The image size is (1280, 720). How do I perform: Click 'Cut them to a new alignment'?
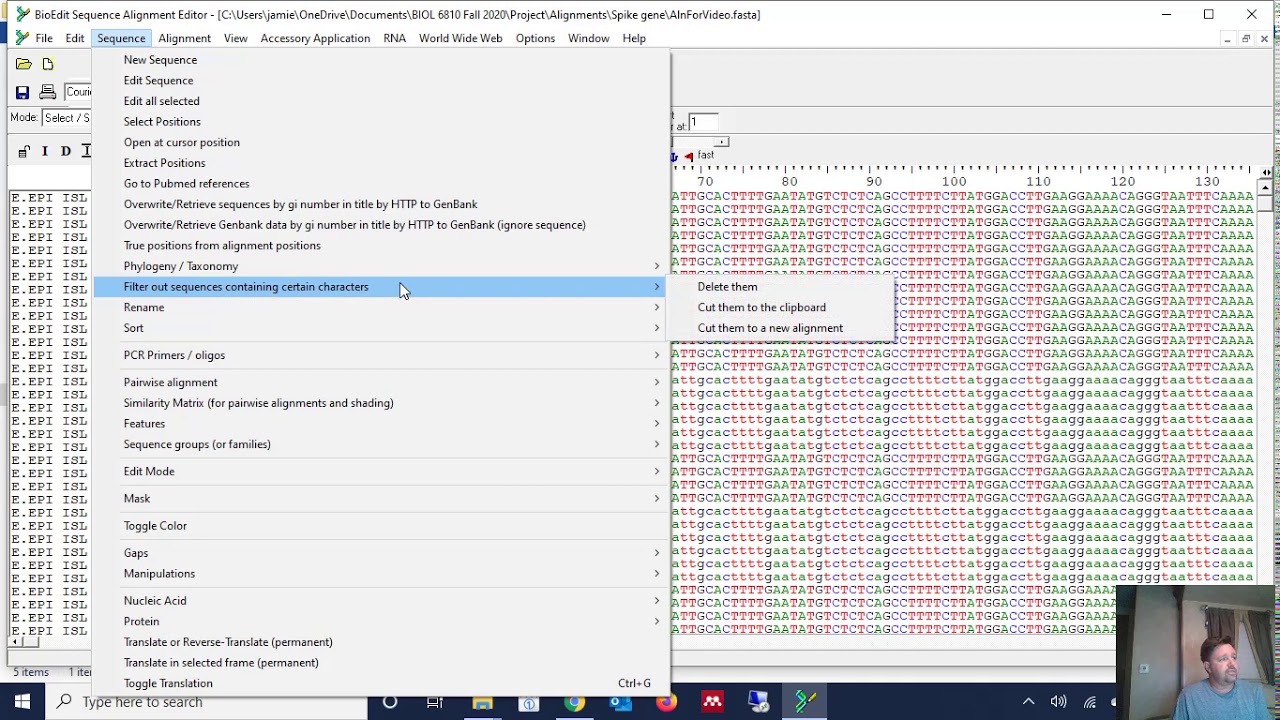tap(782, 328)
